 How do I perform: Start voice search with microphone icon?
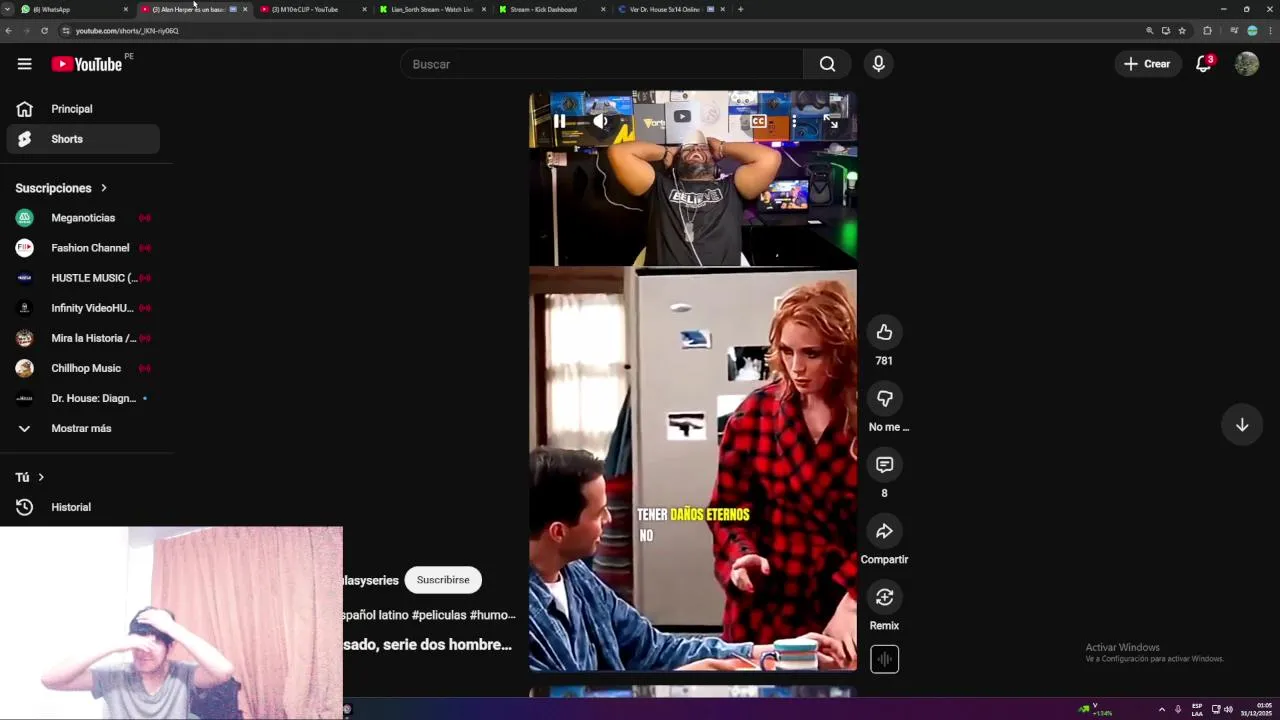tap(878, 64)
